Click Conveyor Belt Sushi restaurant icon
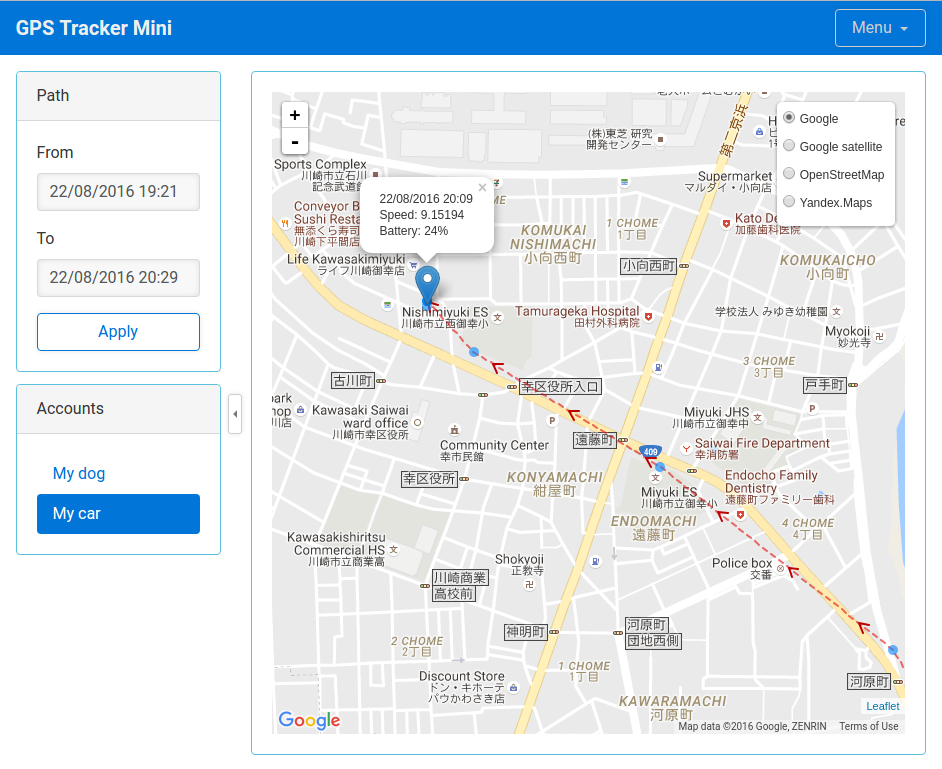The height and width of the screenshot is (769, 942). click(285, 223)
